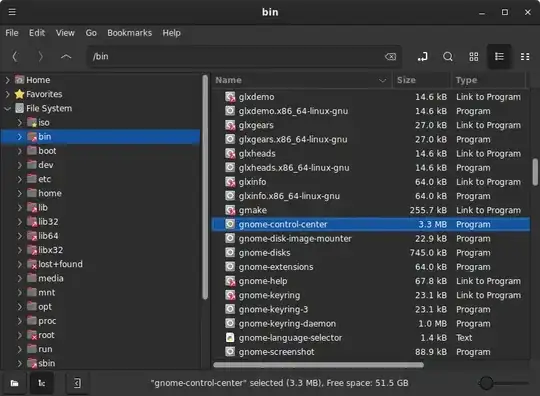Maximize the bin window
540x396 pixels.
[x=505, y=12]
